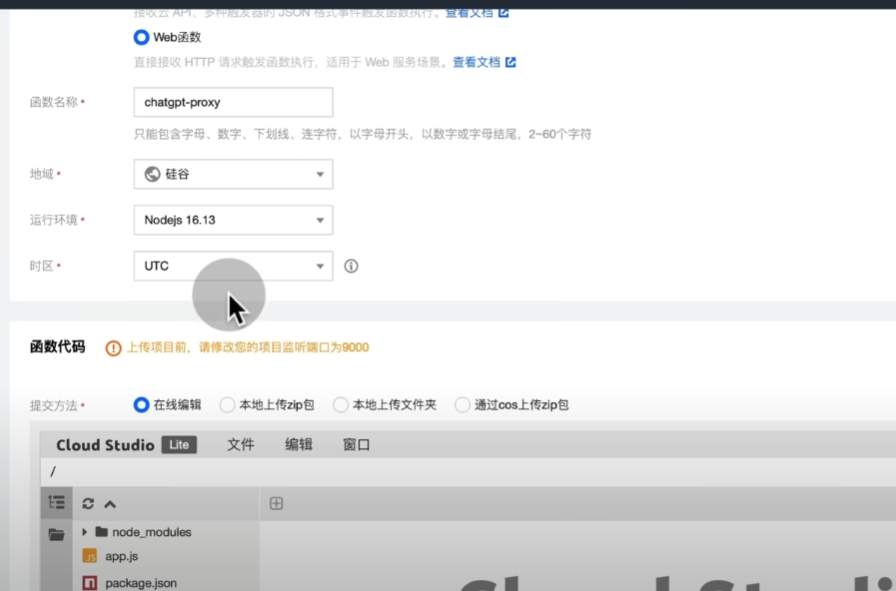The height and width of the screenshot is (591, 896).
Task: Click the external link icon beside Web函数 查看文档
Action: [x=511, y=62]
